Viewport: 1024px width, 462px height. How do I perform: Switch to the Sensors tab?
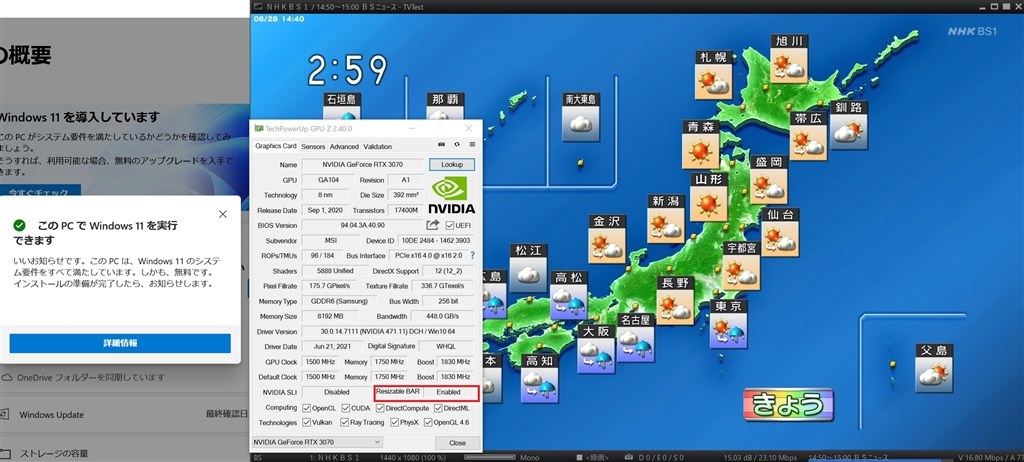tap(313, 146)
